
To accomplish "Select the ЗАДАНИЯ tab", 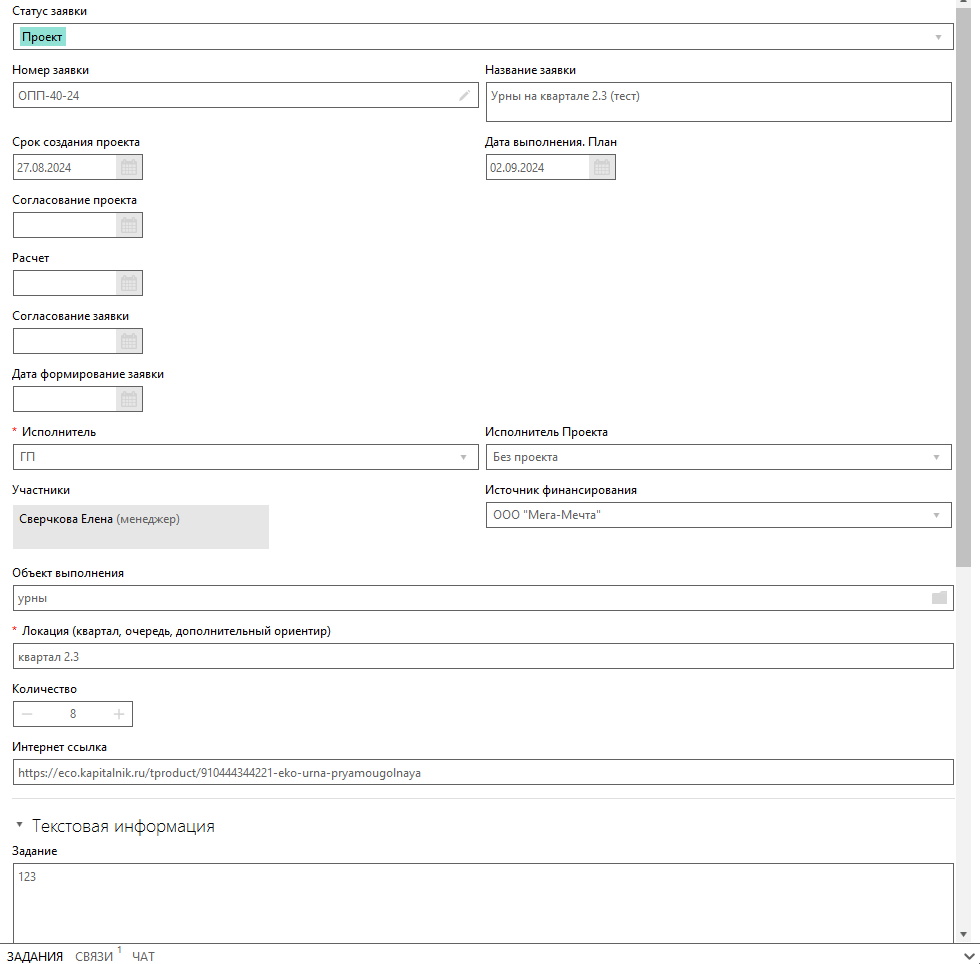I will click(35, 957).
